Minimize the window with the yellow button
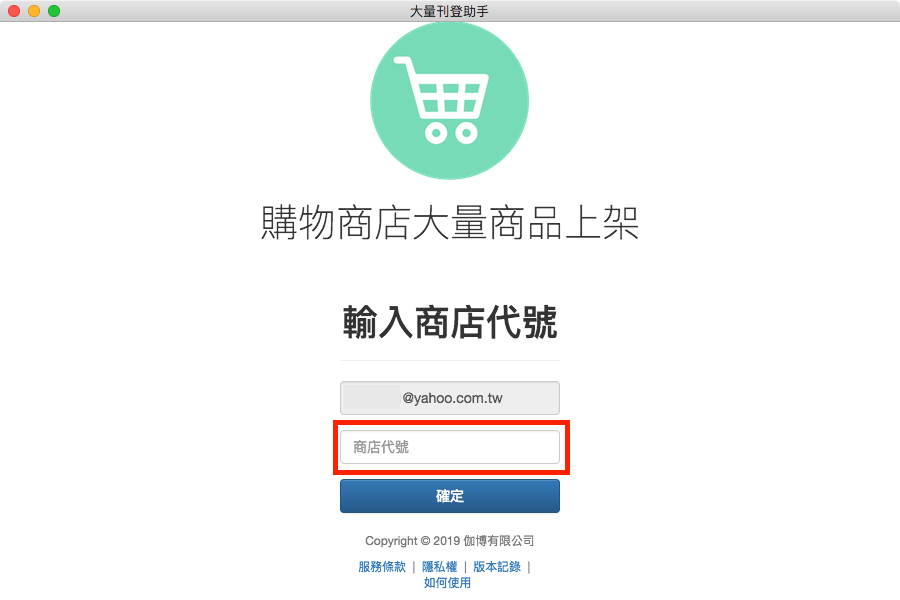The height and width of the screenshot is (600, 900). 34,11
